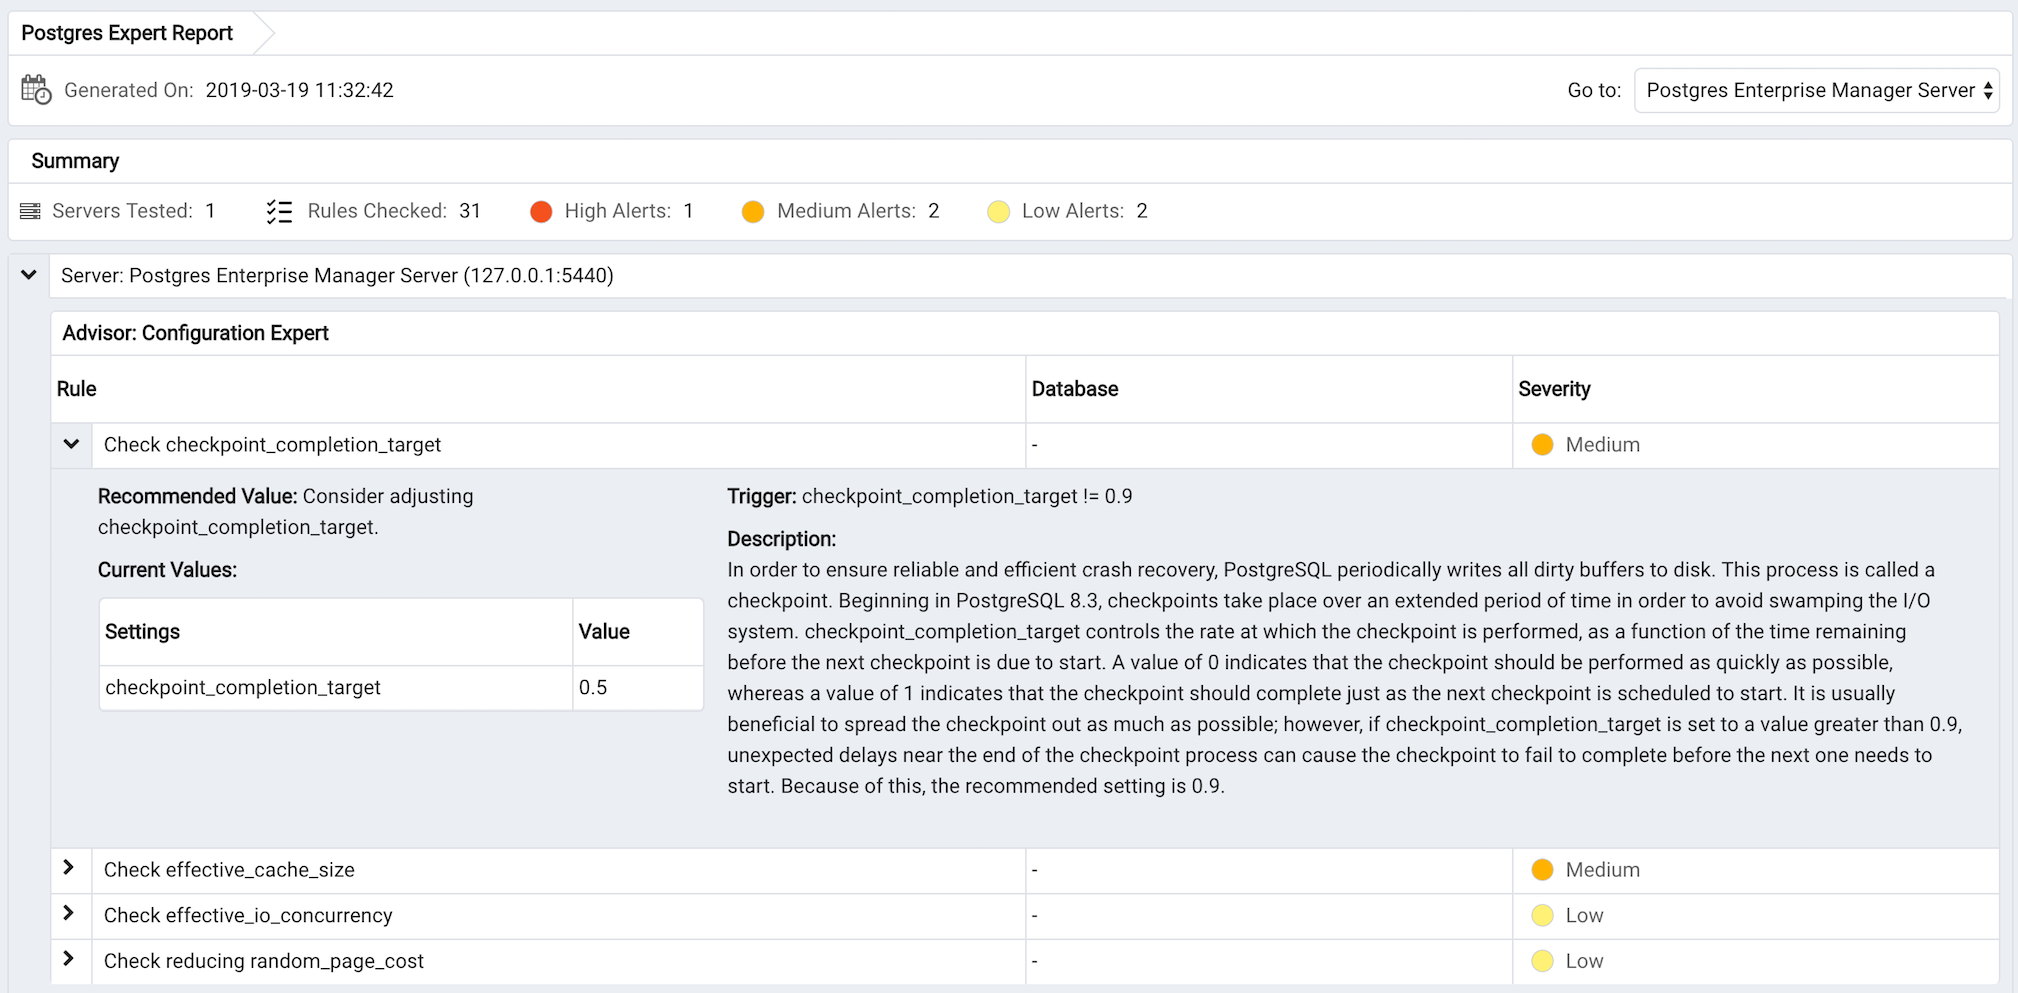Click the Servers Tested icon

pyautogui.click(x=31, y=211)
